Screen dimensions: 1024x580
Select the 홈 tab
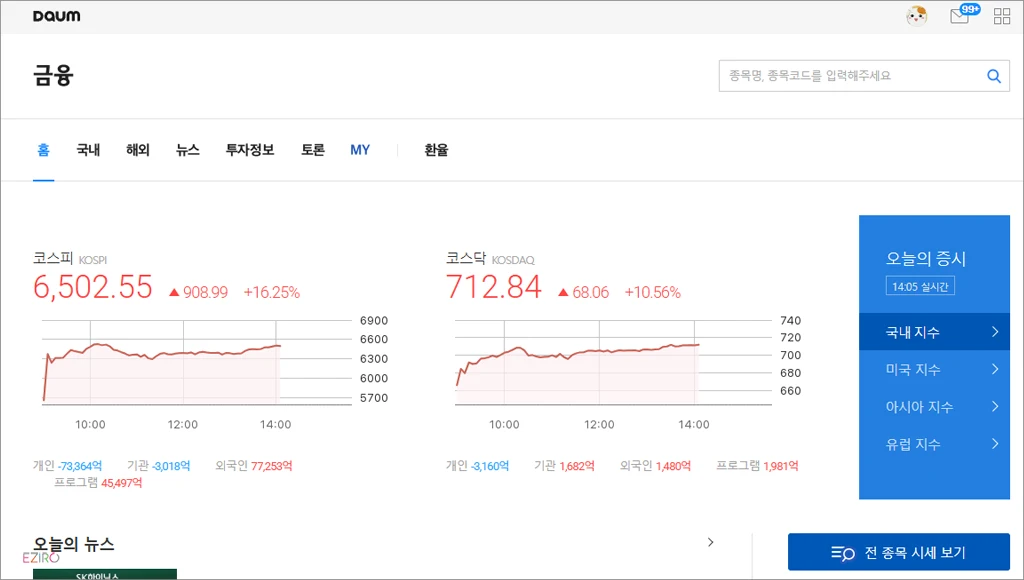point(44,150)
